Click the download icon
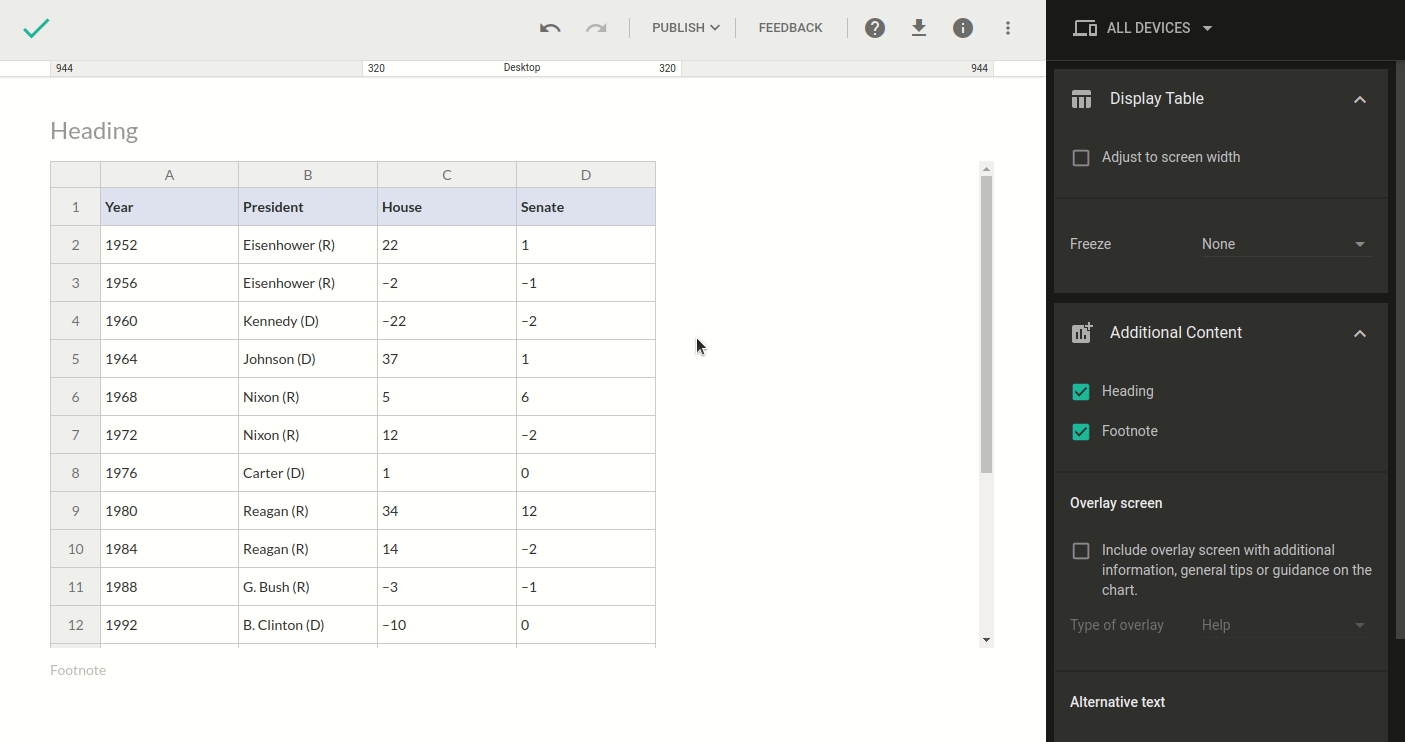 (919, 28)
